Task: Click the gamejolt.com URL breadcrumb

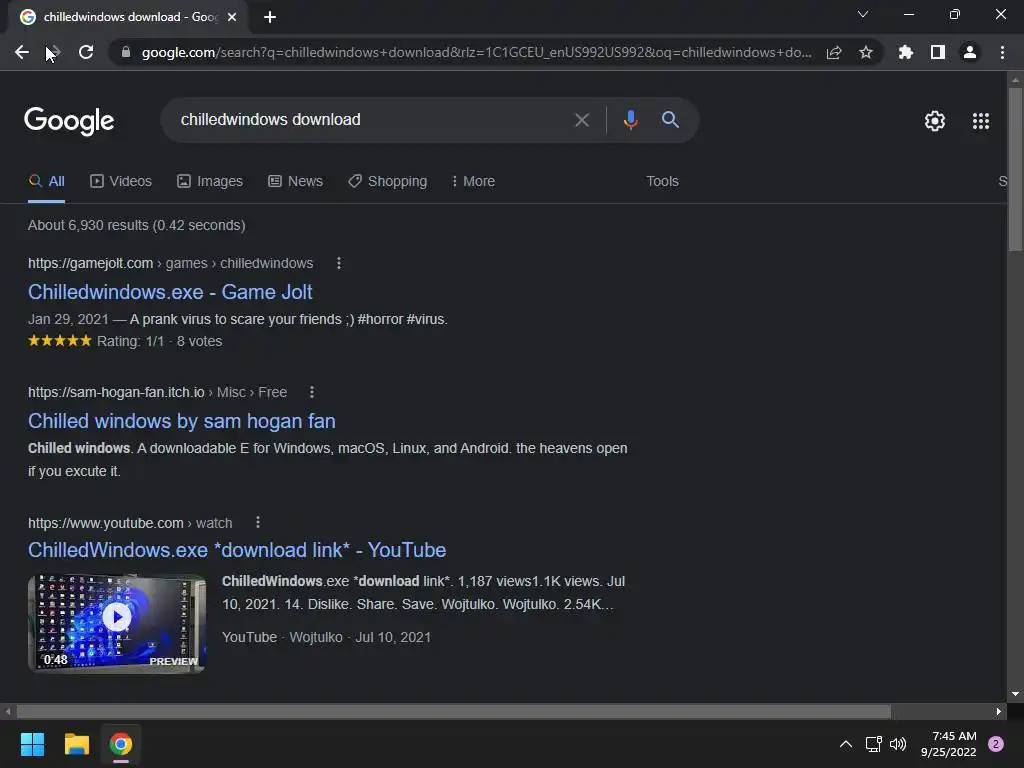Action: pyautogui.click(x=170, y=263)
